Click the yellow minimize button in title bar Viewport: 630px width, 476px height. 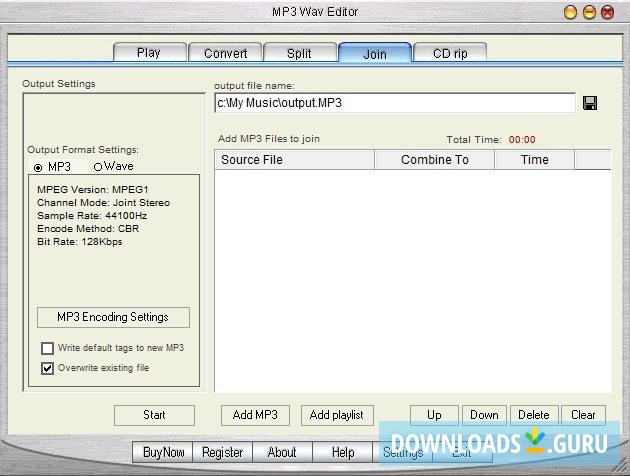(x=589, y=12)
